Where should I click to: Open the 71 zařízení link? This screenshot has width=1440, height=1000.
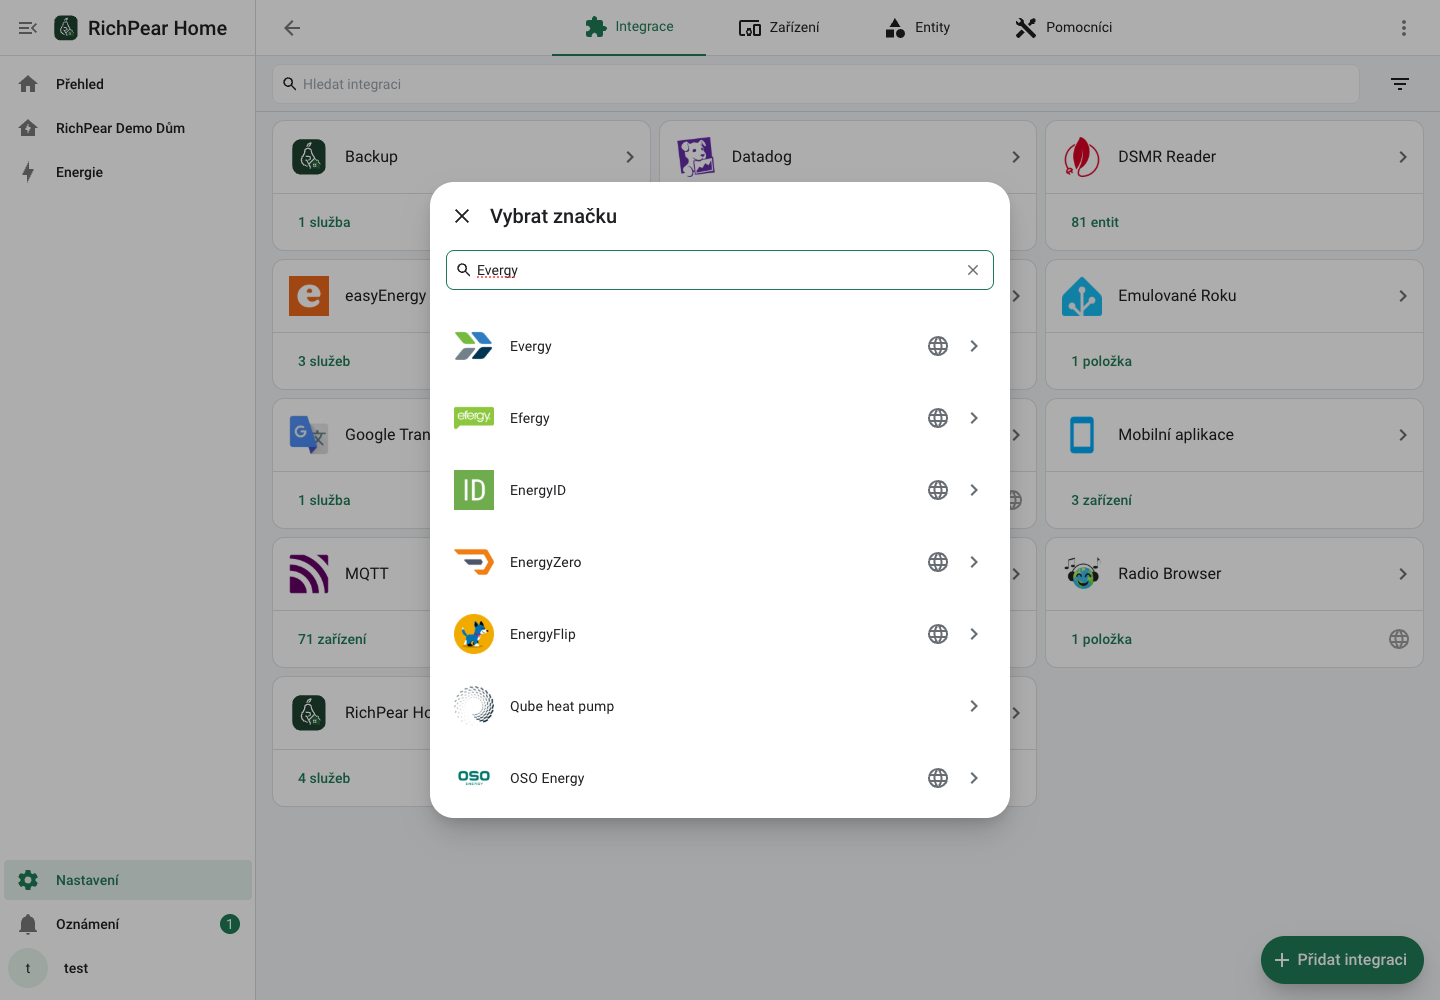click(332, 639)
